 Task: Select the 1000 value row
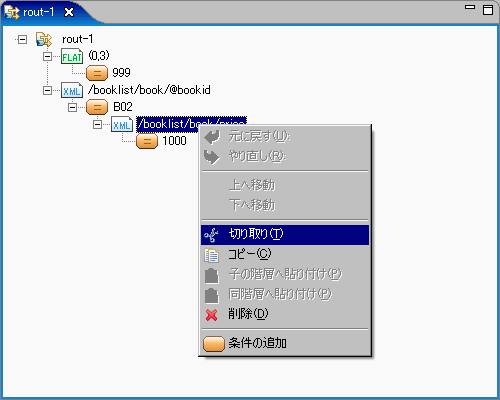click(174, 141)
